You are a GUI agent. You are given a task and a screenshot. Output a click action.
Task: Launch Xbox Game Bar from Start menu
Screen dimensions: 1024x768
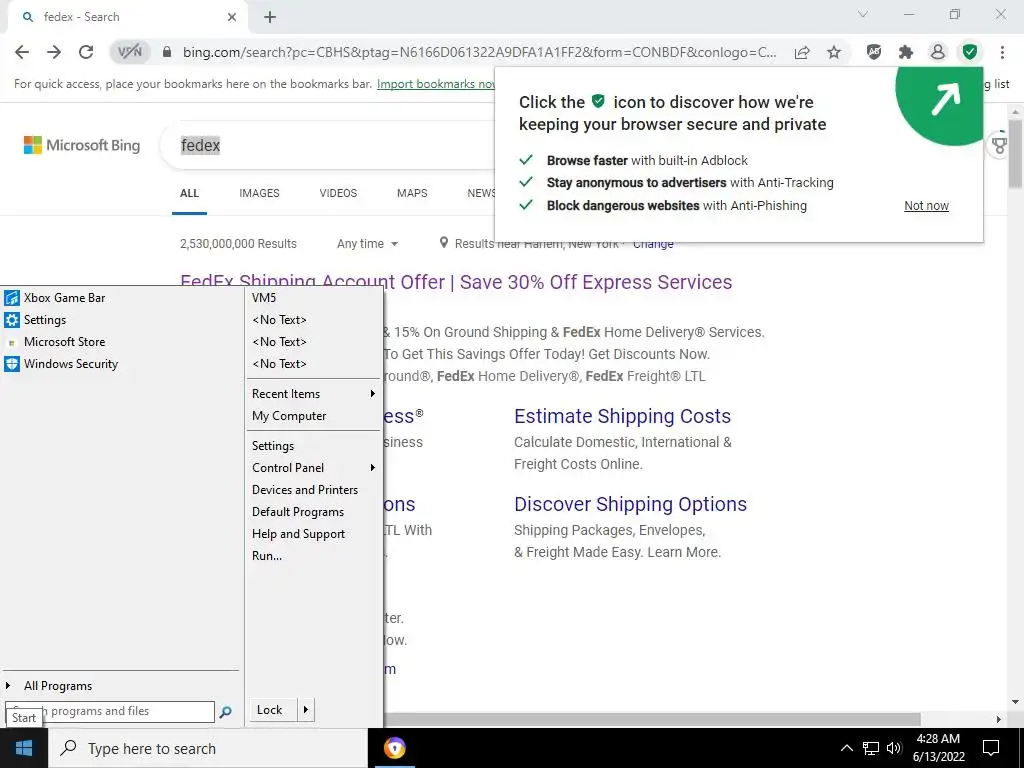[121, 298]
